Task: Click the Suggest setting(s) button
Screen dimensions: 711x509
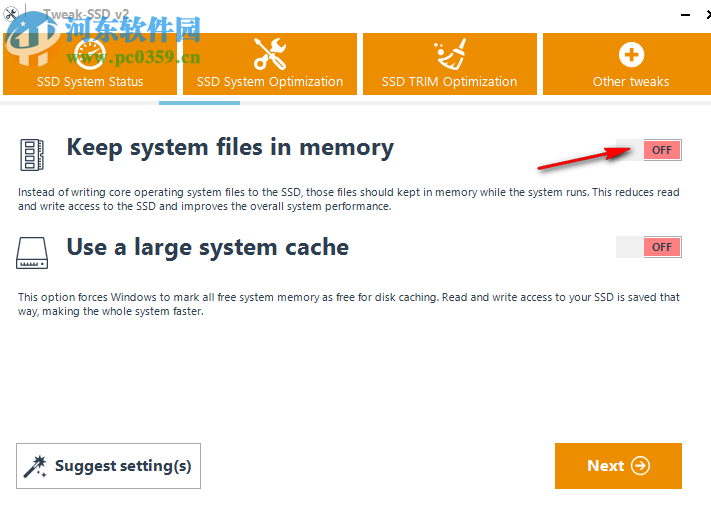Action: [x=108, y=466]
